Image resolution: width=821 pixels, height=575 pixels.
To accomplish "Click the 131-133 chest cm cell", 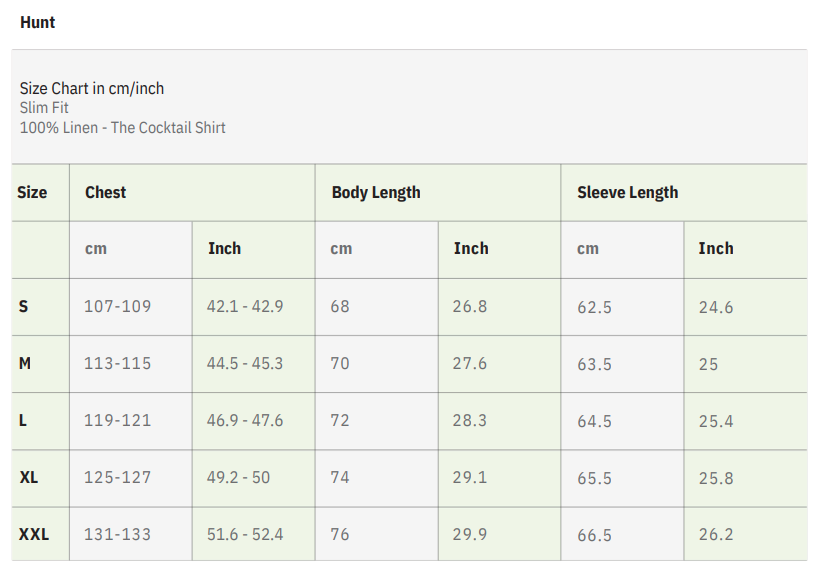I will click(x=118, y=534).
